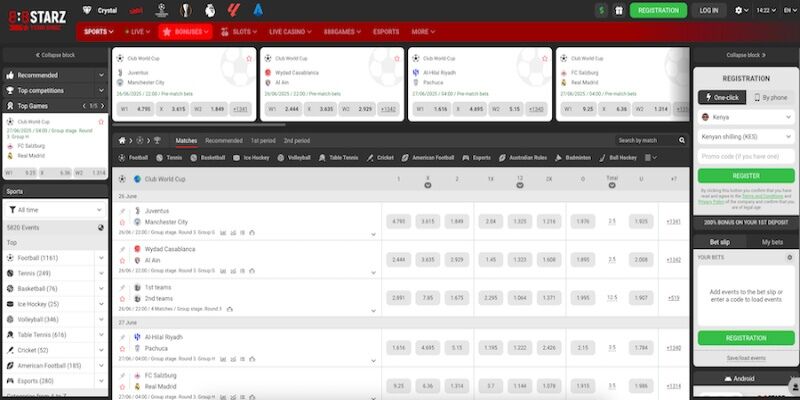The width and height of the screenshot is (800, 400).
Task: Open the Kenya country dropdown
Action: 746,117
